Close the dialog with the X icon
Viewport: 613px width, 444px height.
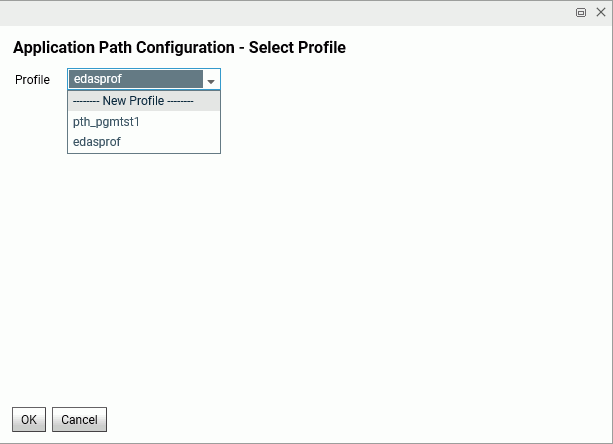pos(600,13)
